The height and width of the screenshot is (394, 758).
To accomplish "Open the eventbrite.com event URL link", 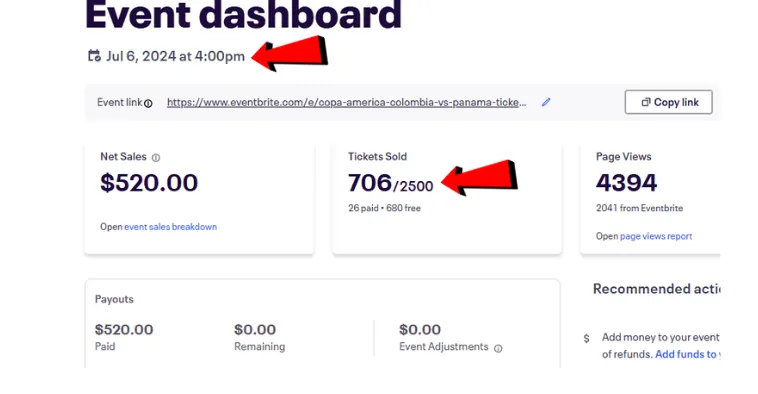I will (347, 102).
